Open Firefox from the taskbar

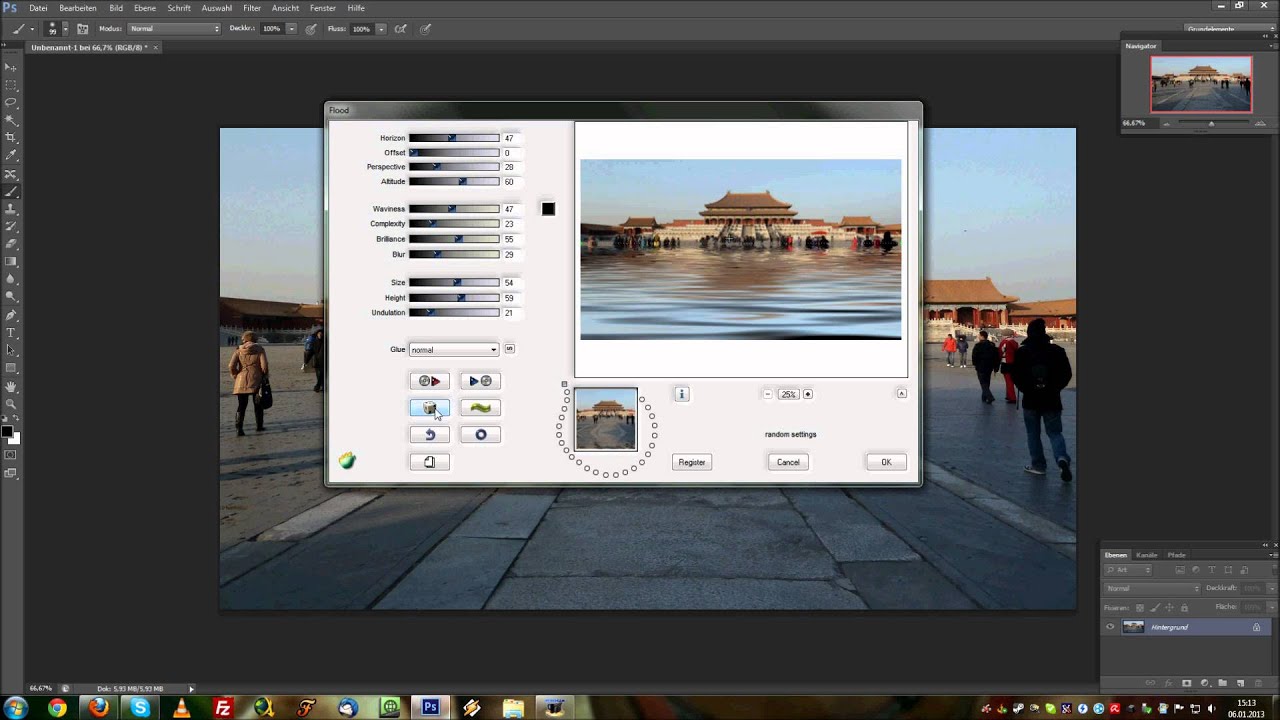pyautogui.click(x=99, y=708)
